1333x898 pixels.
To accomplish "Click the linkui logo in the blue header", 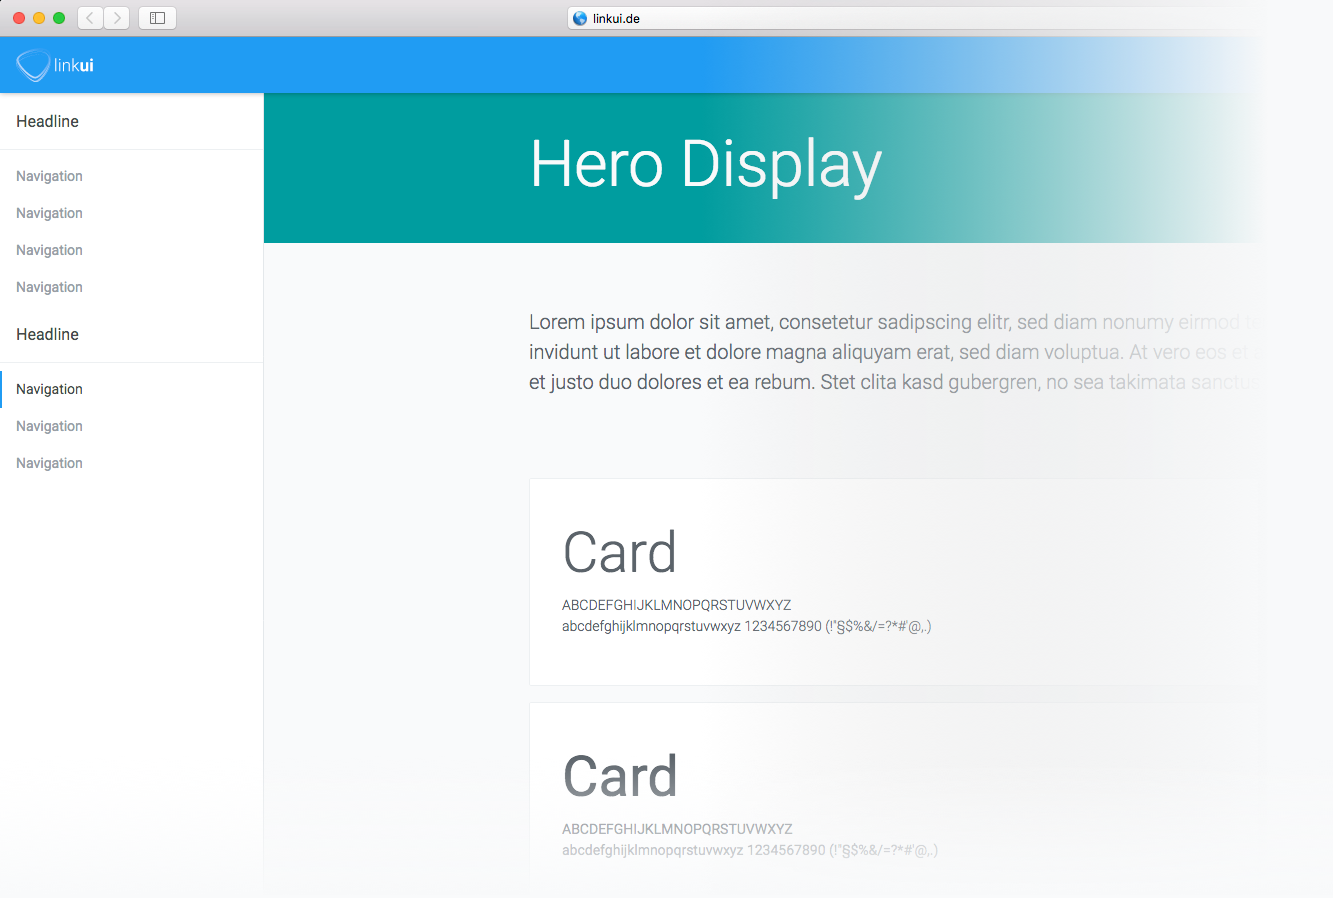I will 55,65.
